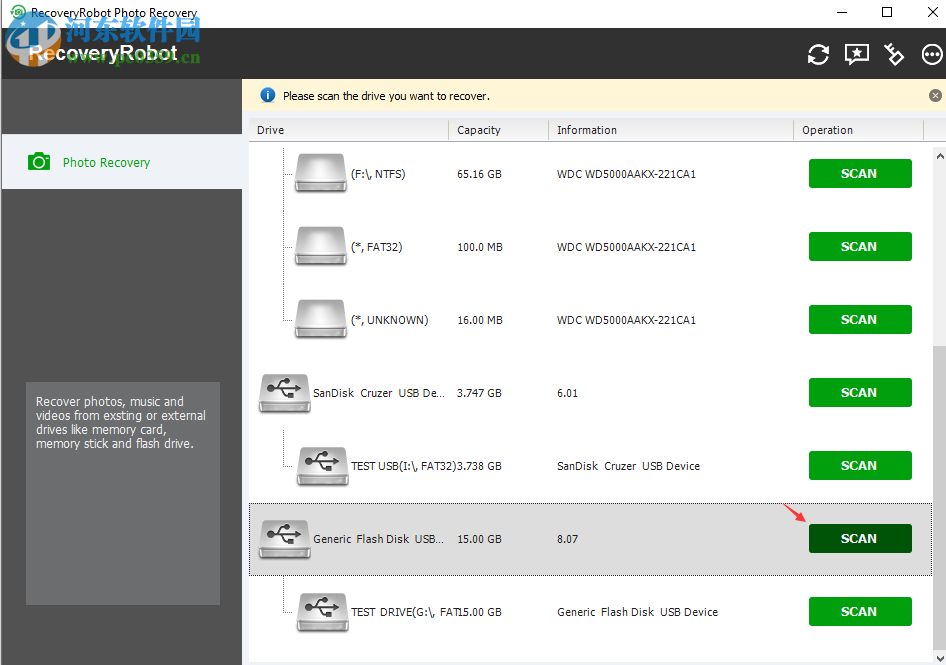Viewport: 946px width, 665px height.
Task: Click the RecoveryRobot app icon in title bar
Action: (19, 11)
